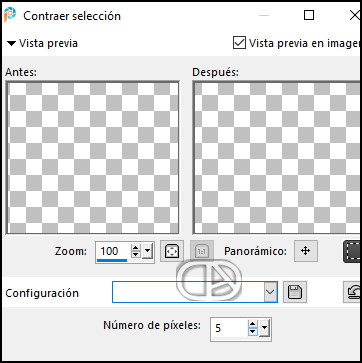Click the Panorámico pan arrows icon
Image resolution: width=362 pixels, height=363 pixels.
(x=306, y=251)
